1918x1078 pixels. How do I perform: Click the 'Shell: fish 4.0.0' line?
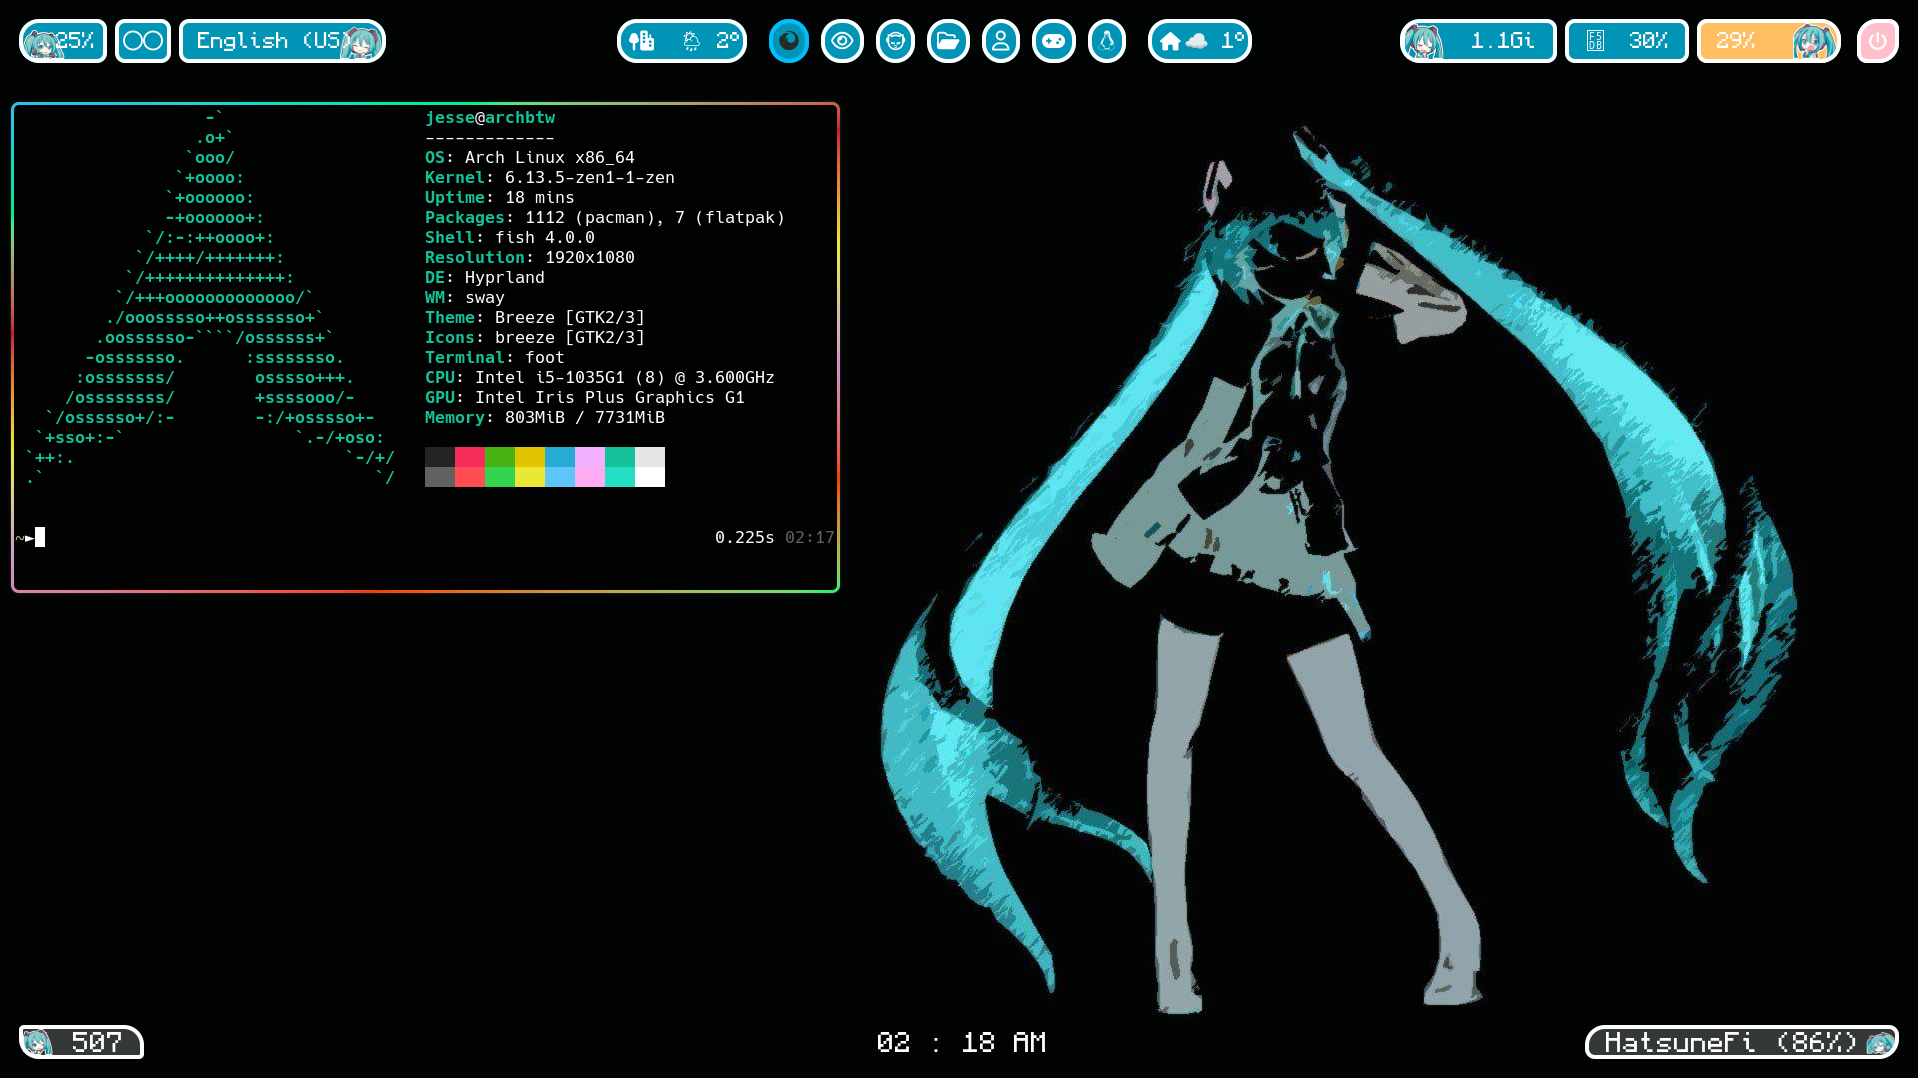pyautogui.click(x=510, y=237)
